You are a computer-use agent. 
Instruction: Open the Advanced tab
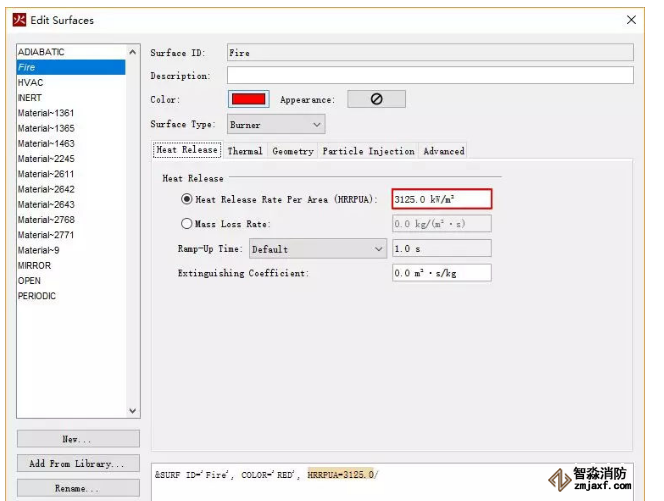[x=443, y=151]
